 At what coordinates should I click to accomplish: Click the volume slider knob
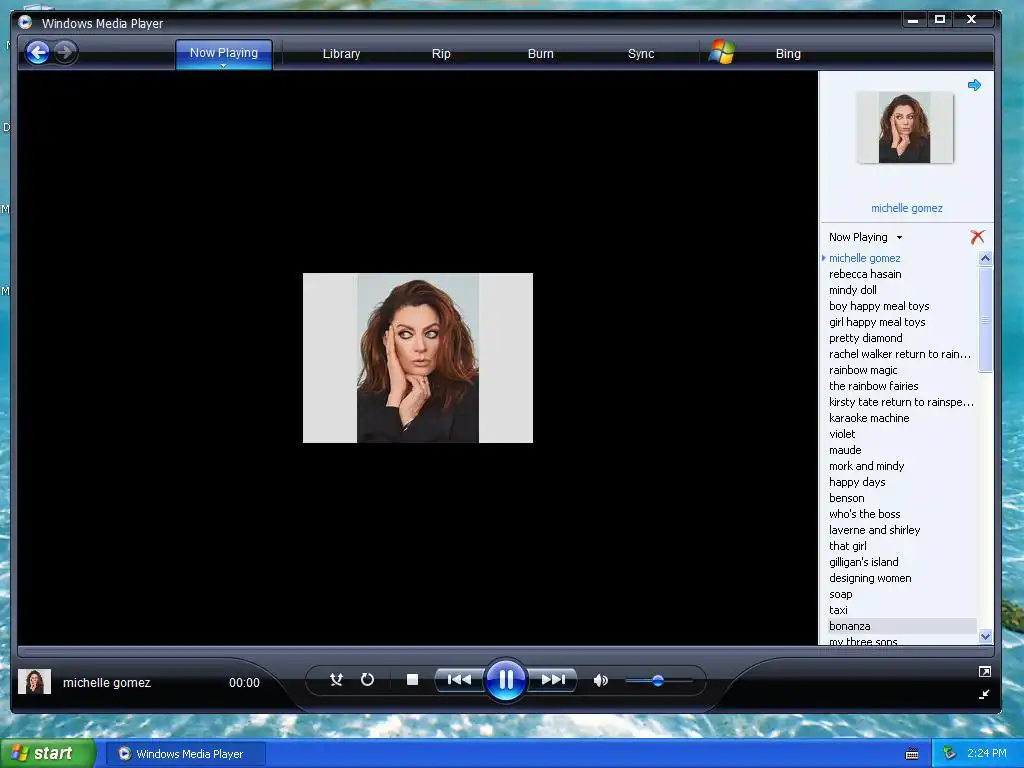(658, 680)
